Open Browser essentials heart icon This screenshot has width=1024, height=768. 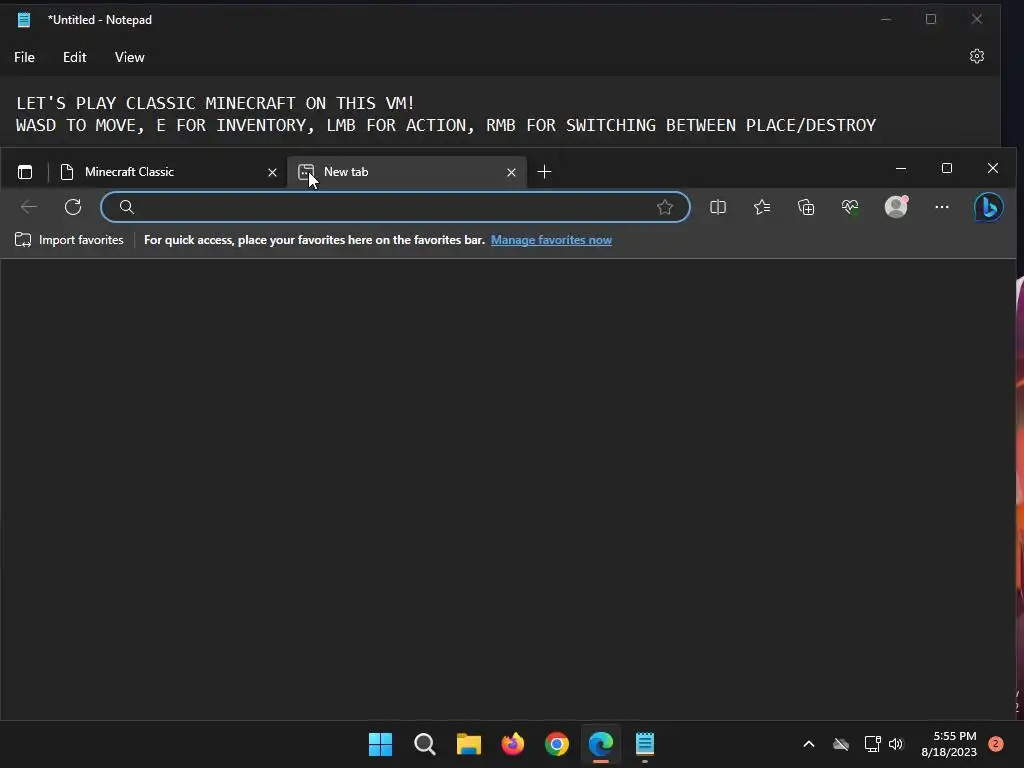click(850, 207)
